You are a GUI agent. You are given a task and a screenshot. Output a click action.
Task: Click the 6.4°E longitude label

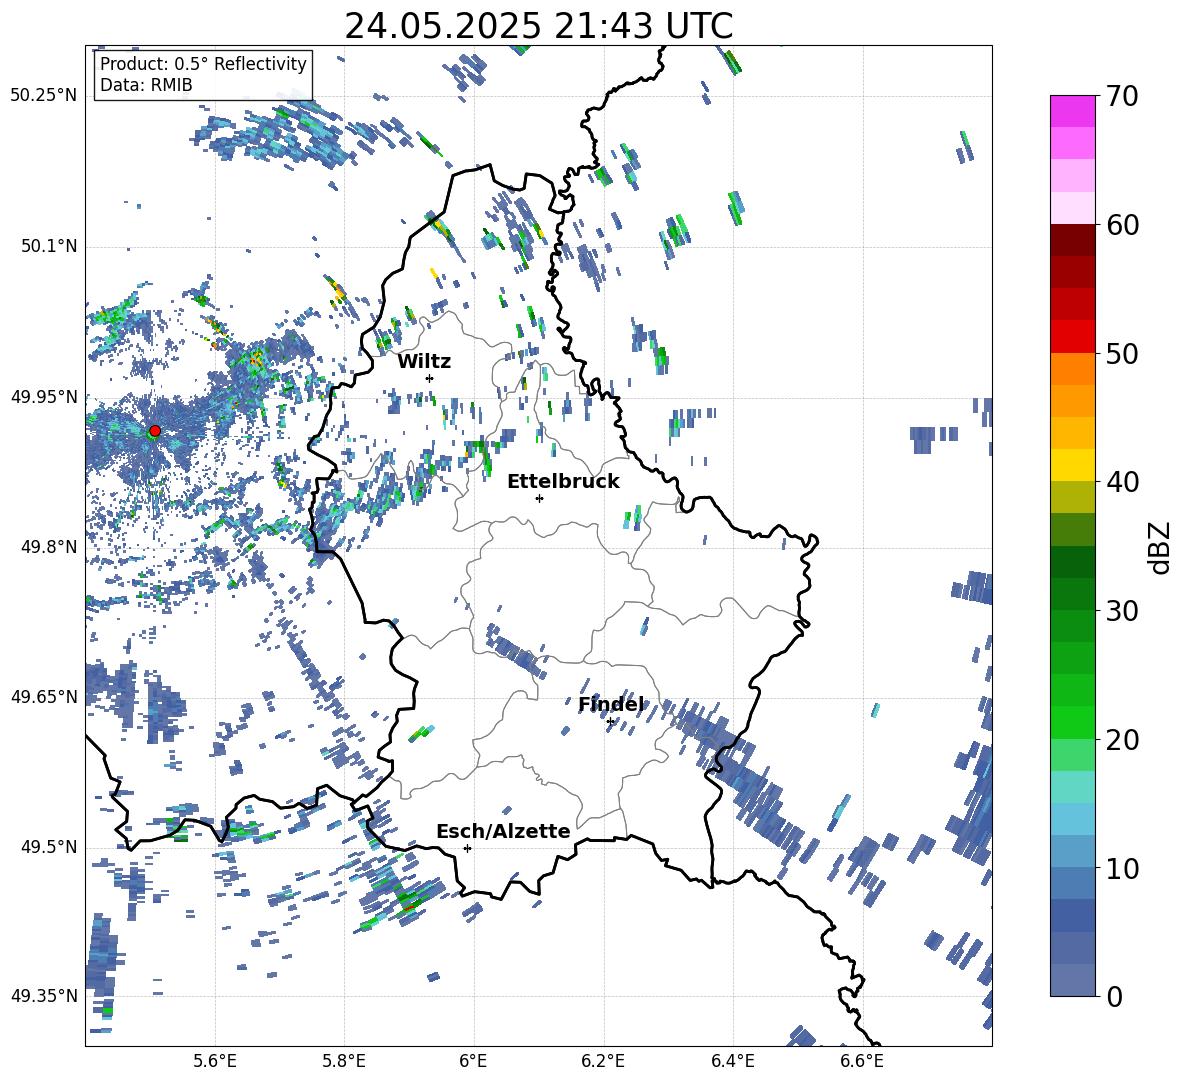tap(732, 1061)
